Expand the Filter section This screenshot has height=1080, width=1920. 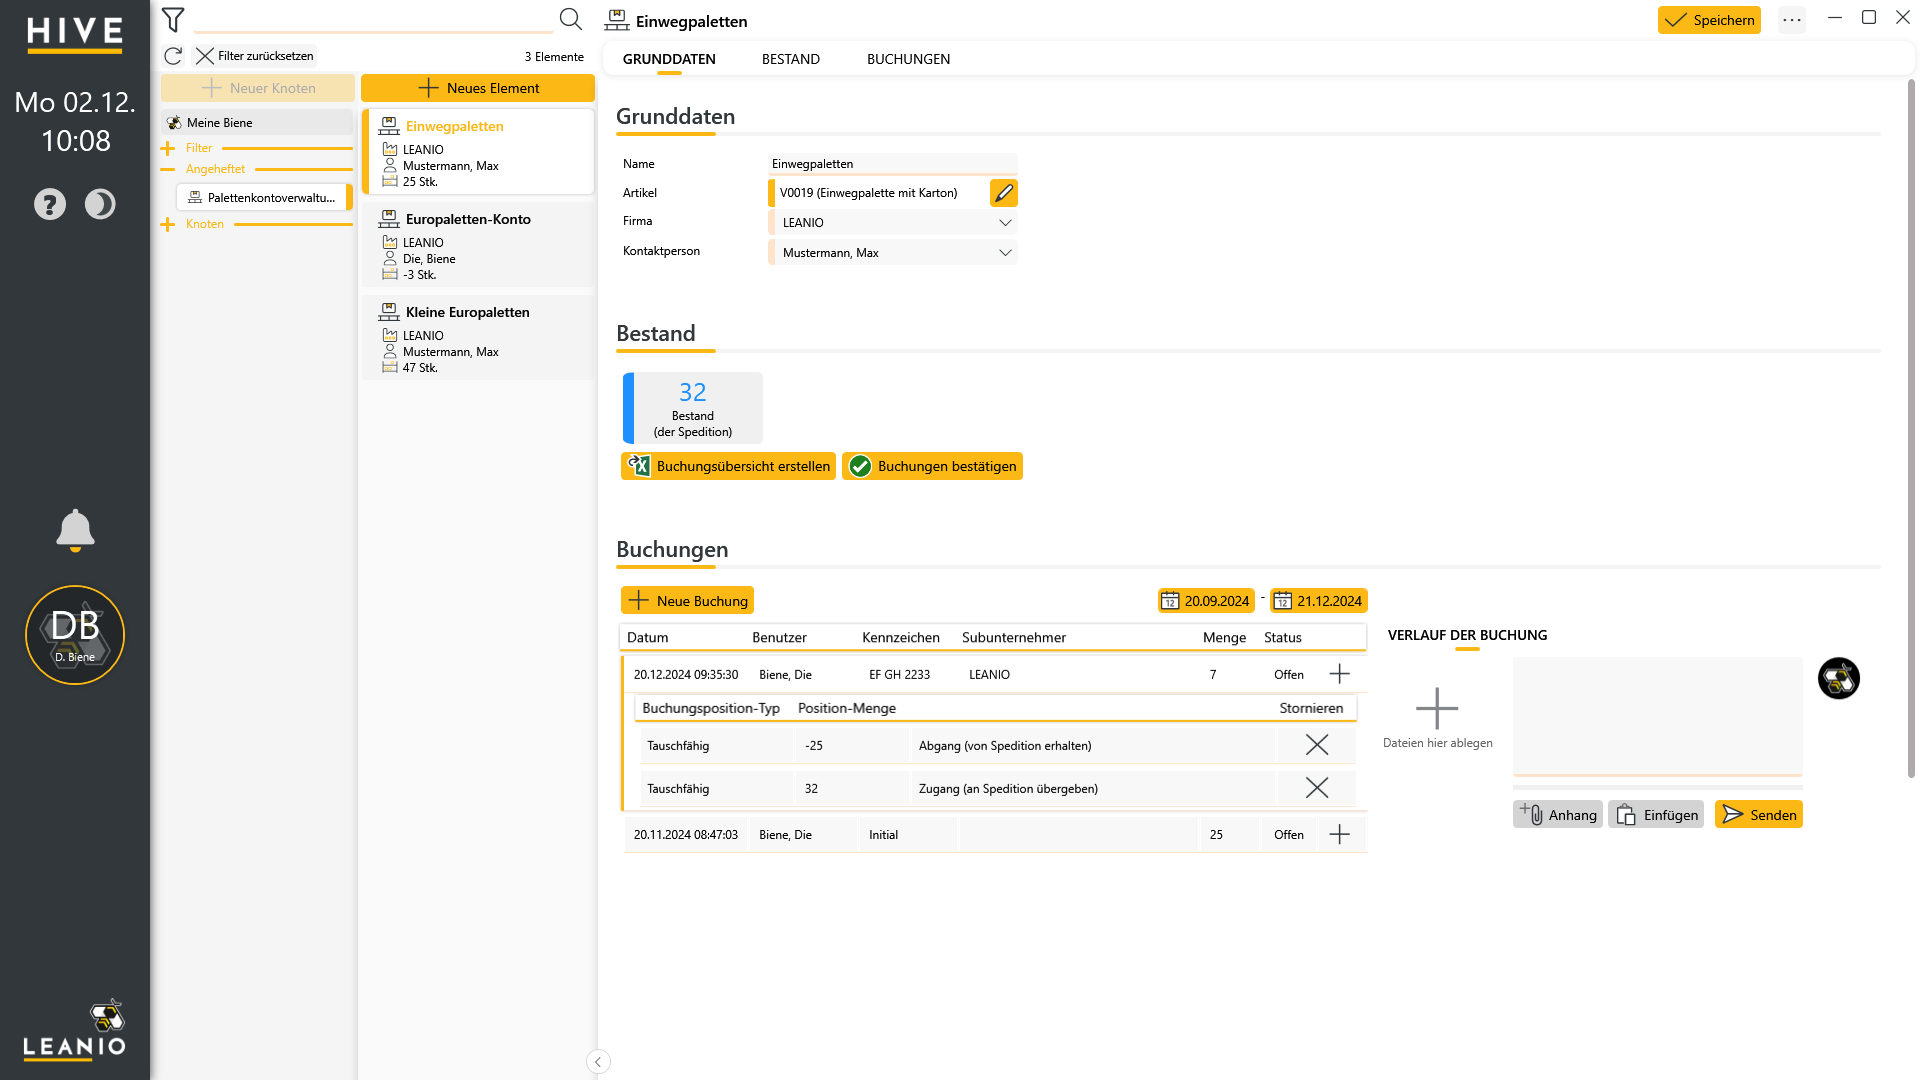(167, 148)
